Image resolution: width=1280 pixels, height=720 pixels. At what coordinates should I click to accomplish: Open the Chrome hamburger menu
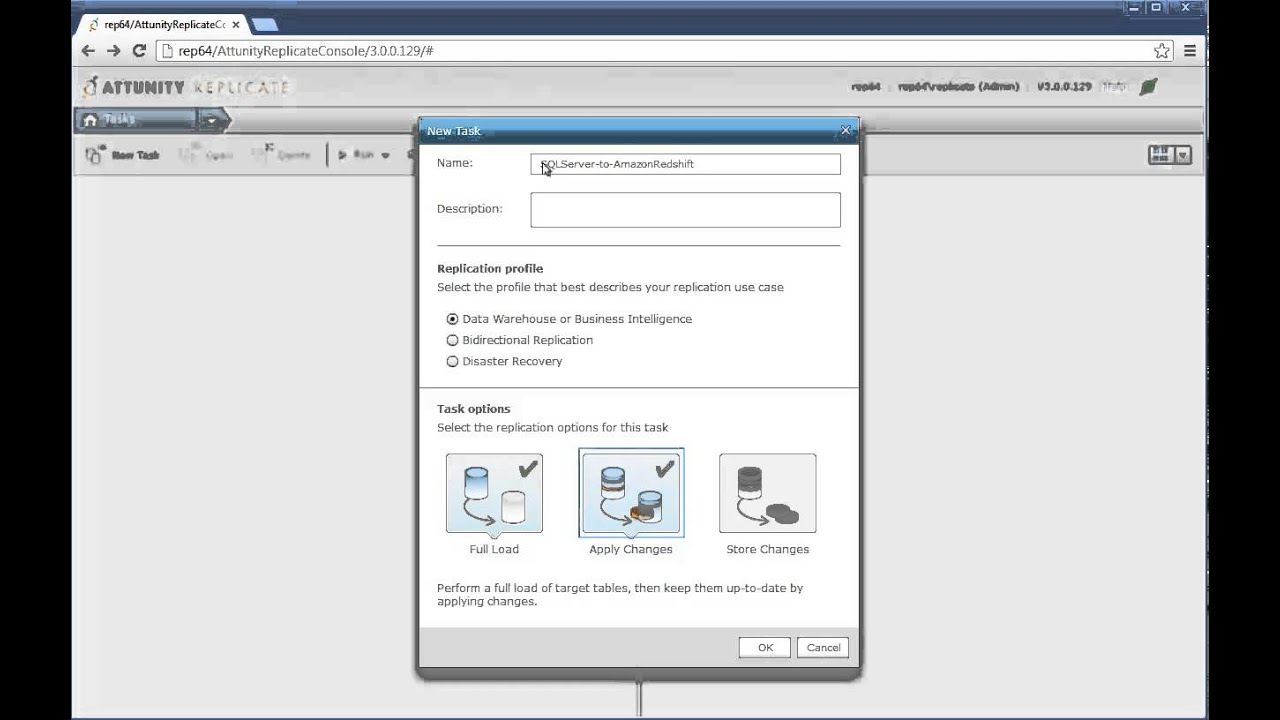point(1190,50)
